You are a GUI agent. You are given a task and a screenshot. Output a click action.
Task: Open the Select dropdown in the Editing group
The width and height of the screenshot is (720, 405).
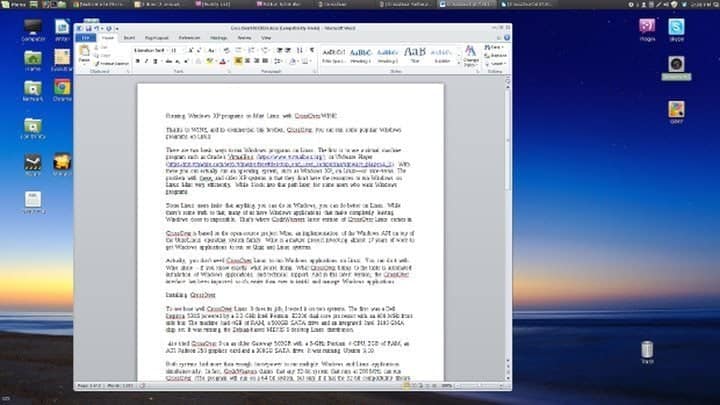pyautogui.click(x=495, y=64)
